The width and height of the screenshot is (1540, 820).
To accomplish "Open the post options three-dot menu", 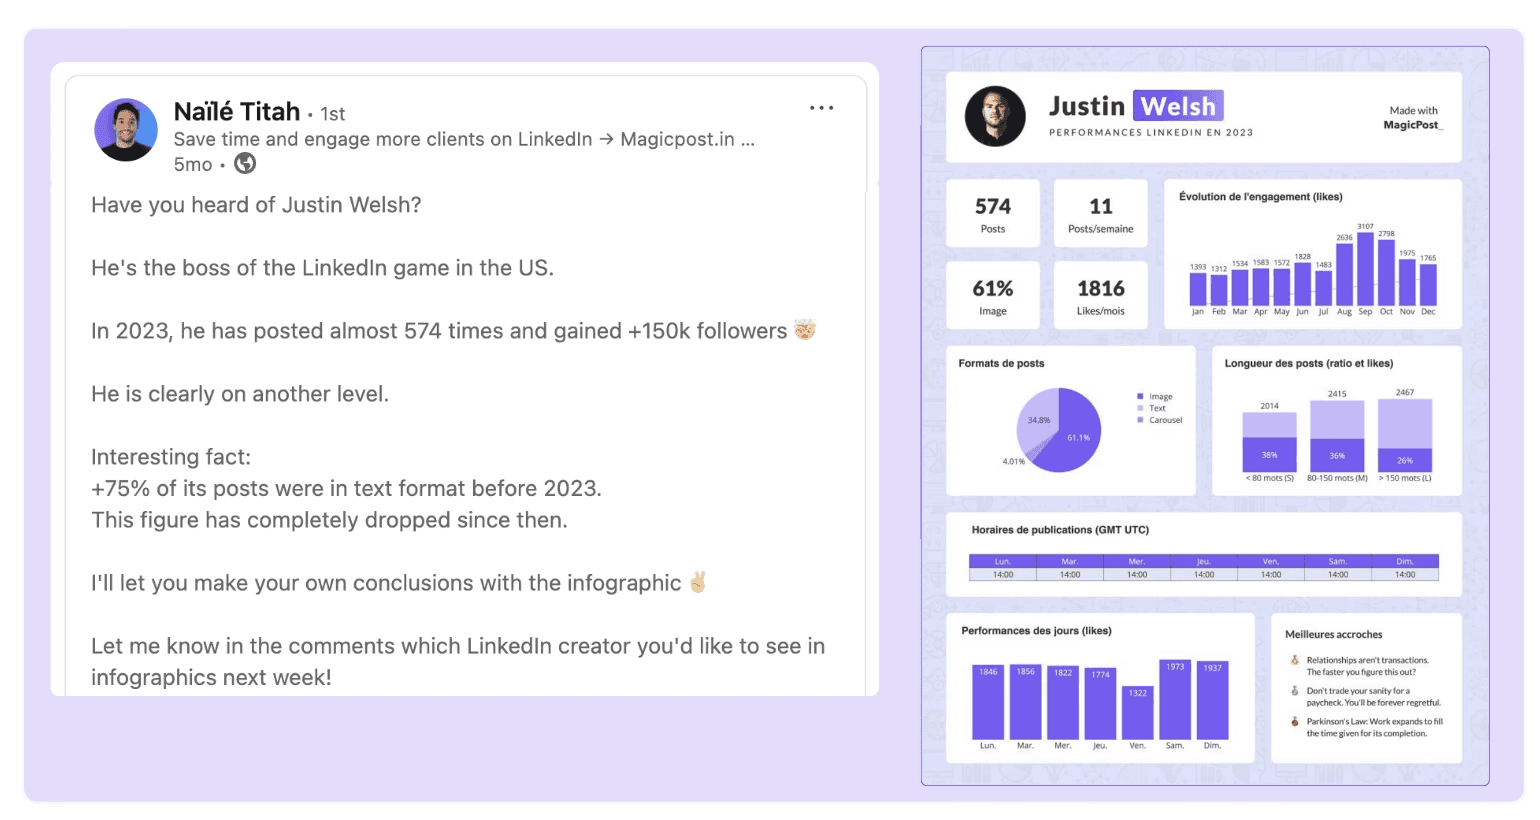I will coord(821,107).
